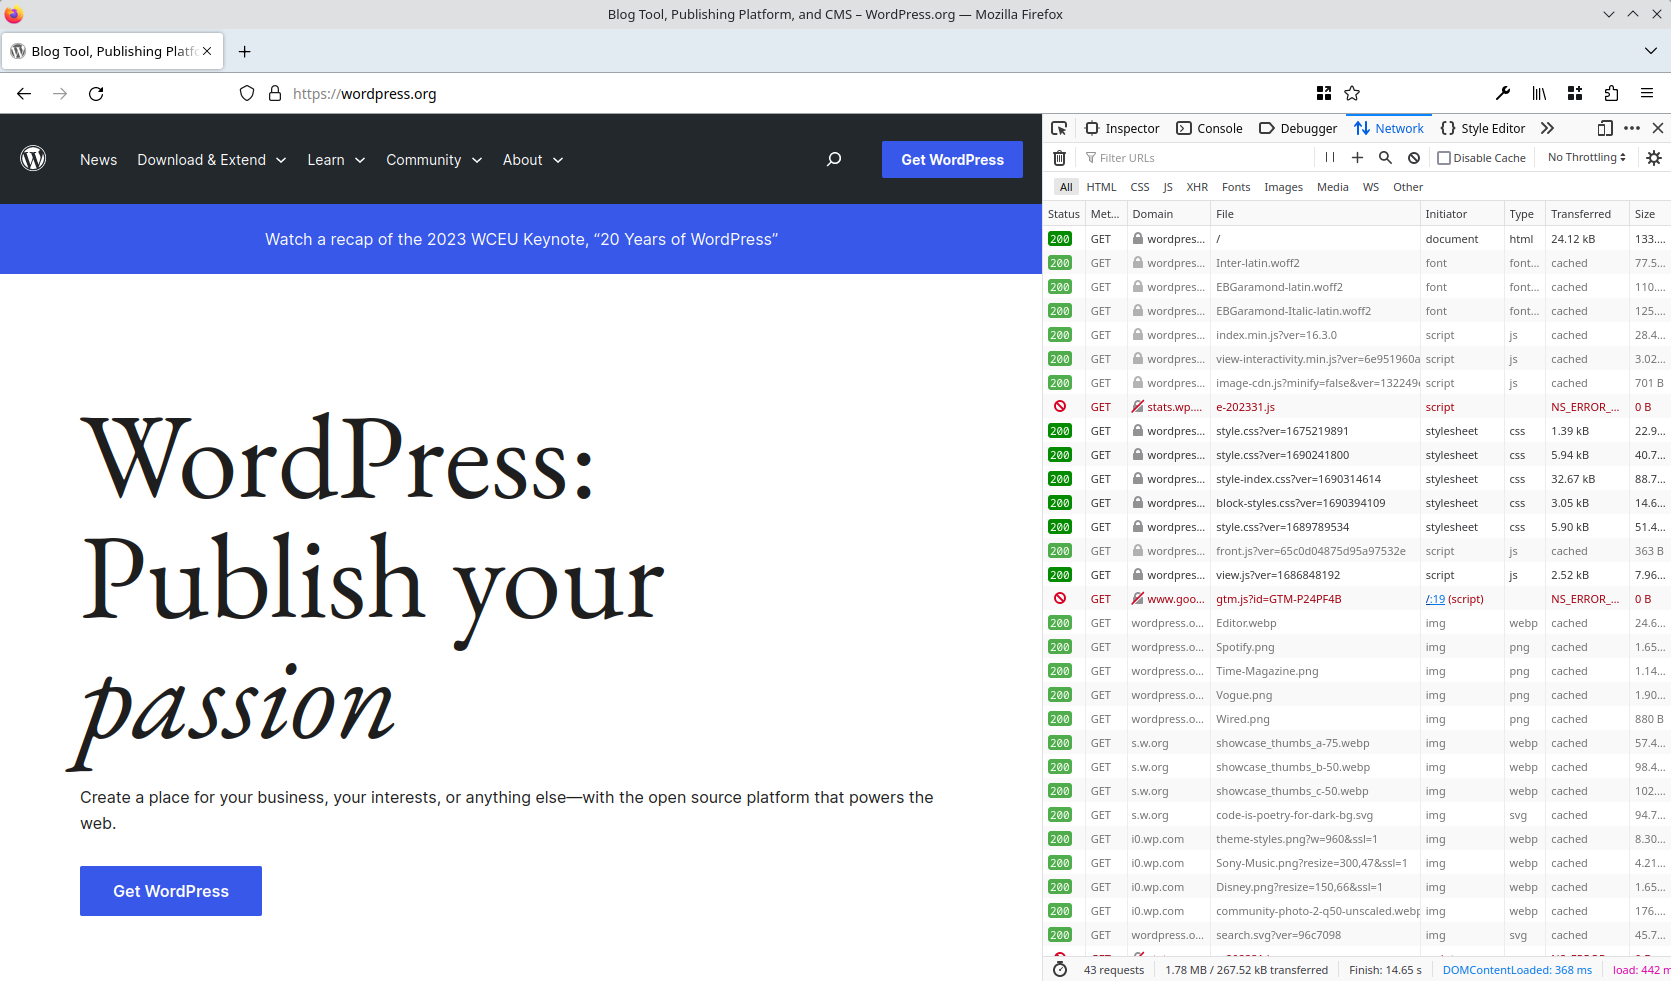Expand the Community menu
Screen dimensions: 1671x981
pos(434,160)
